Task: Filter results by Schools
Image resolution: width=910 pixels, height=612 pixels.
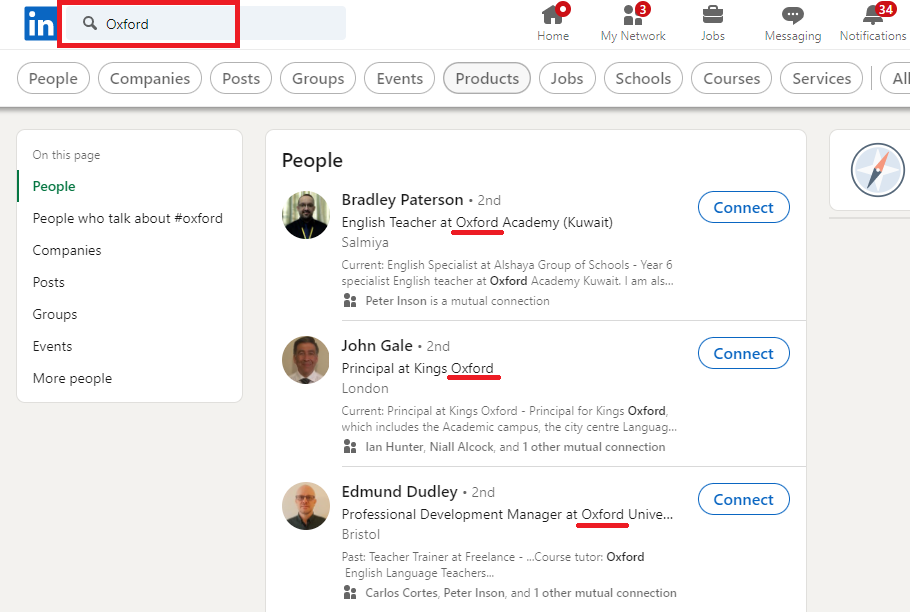Action: click(x=643, y=78)
